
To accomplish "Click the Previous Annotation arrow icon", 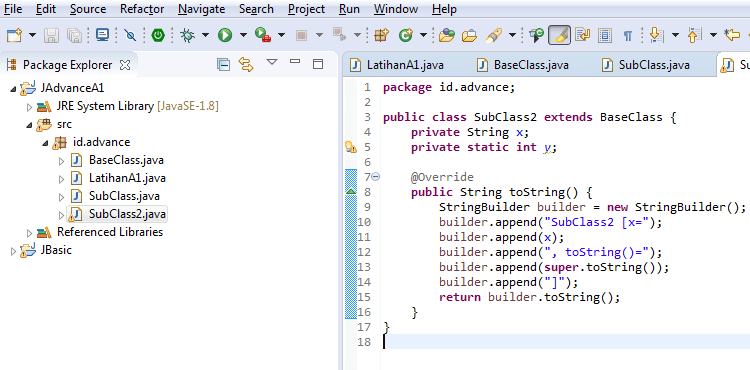I will (x=694, y=35).
